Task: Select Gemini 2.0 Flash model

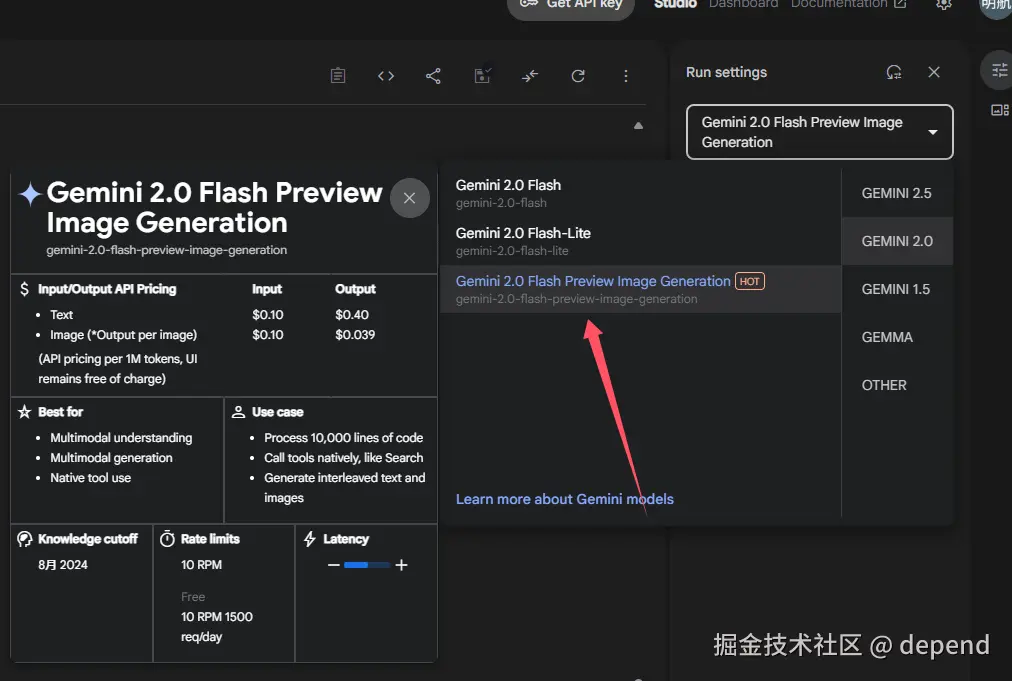Action: 640,193
